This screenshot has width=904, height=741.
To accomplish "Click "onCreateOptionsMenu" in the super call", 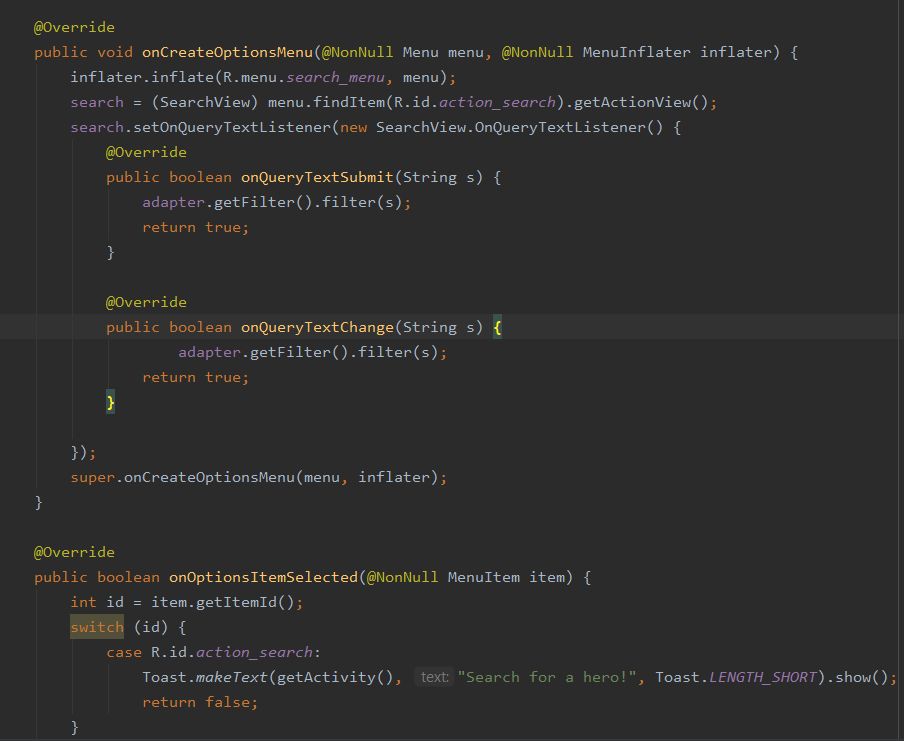I will 209,477.
